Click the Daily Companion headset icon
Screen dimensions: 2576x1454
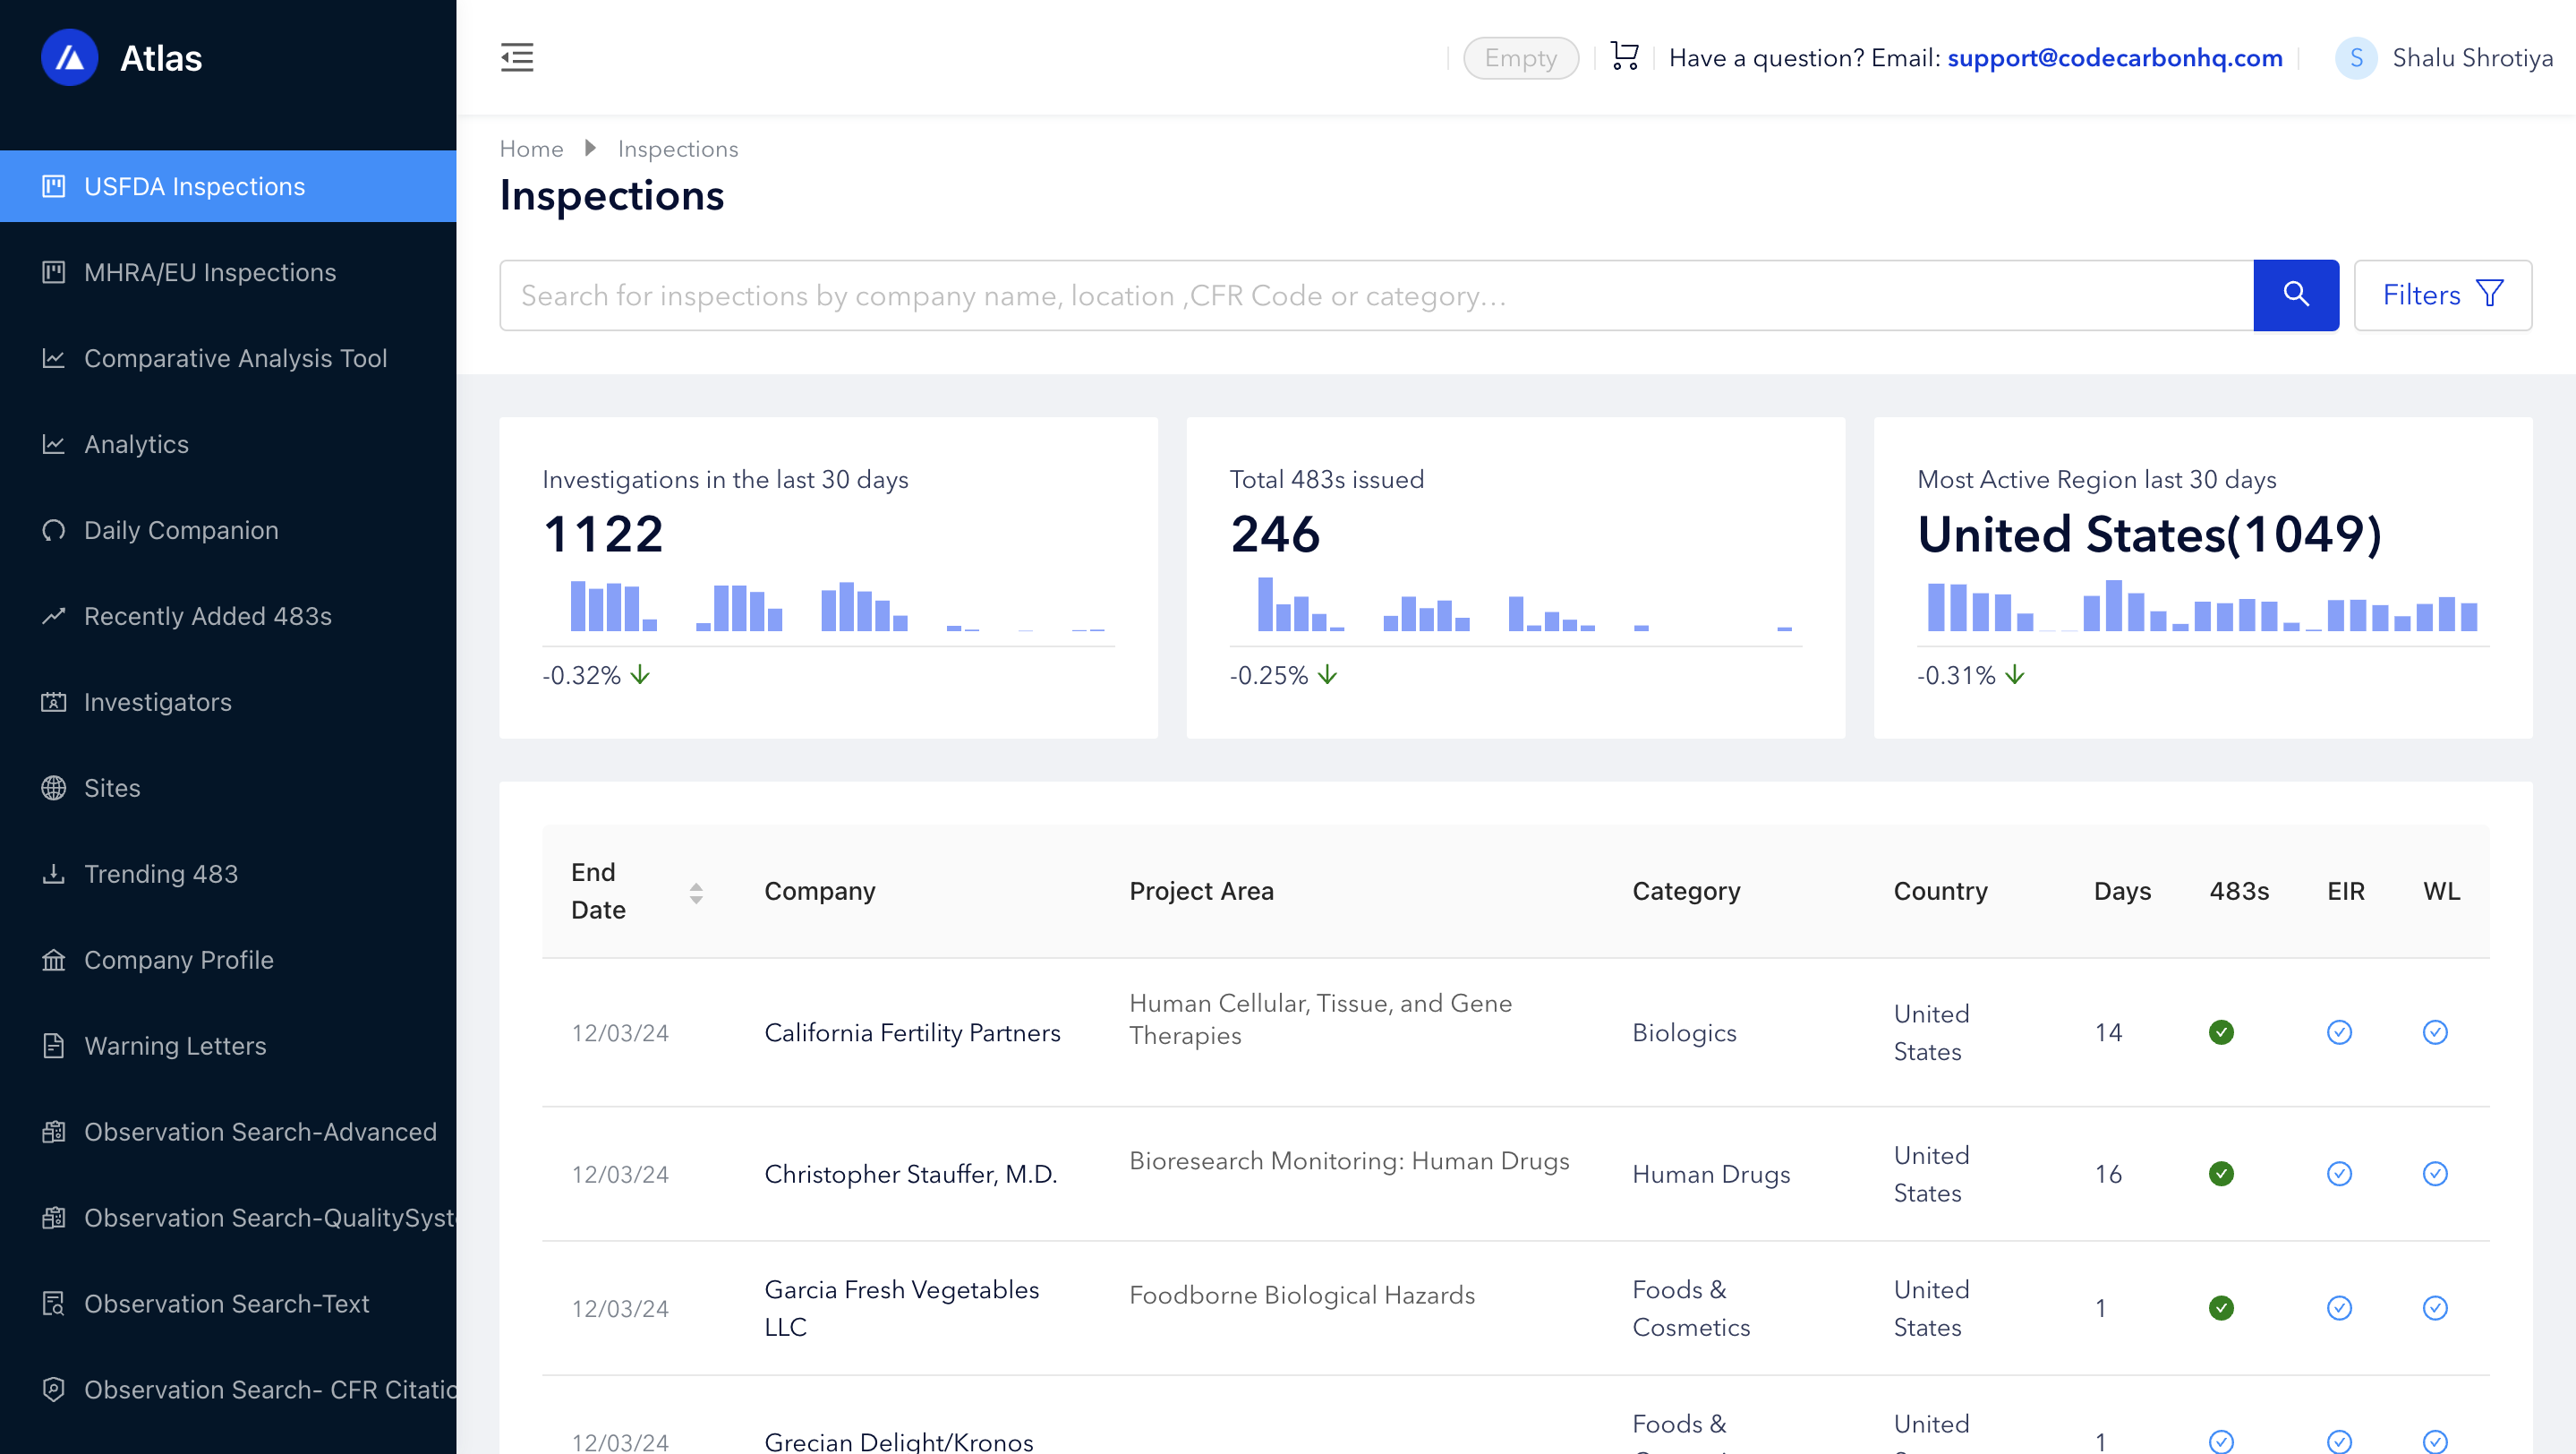54,530
